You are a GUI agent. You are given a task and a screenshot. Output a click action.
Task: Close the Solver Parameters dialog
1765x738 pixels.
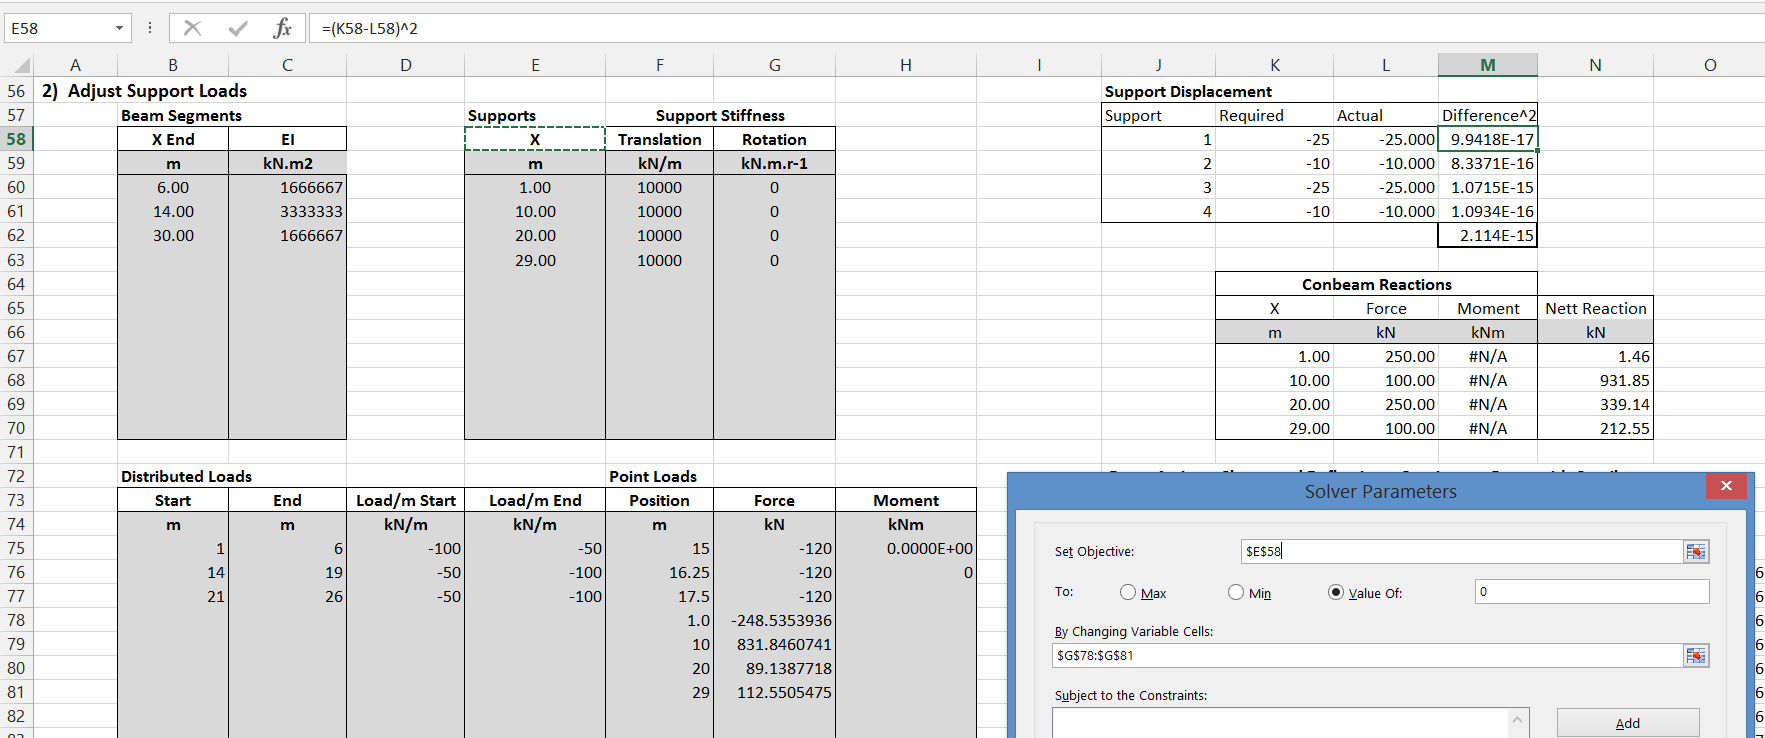(1726, 486)
